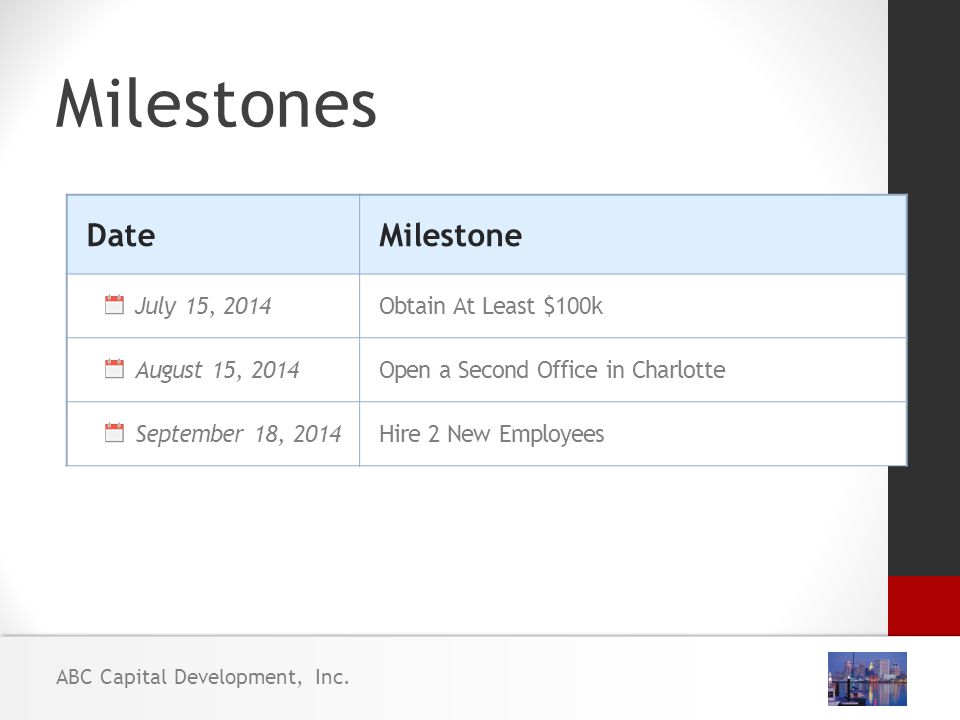Select the September 18, 2014 date text
Viewport: 960px width, 720px height.
[x=238, y=433]
